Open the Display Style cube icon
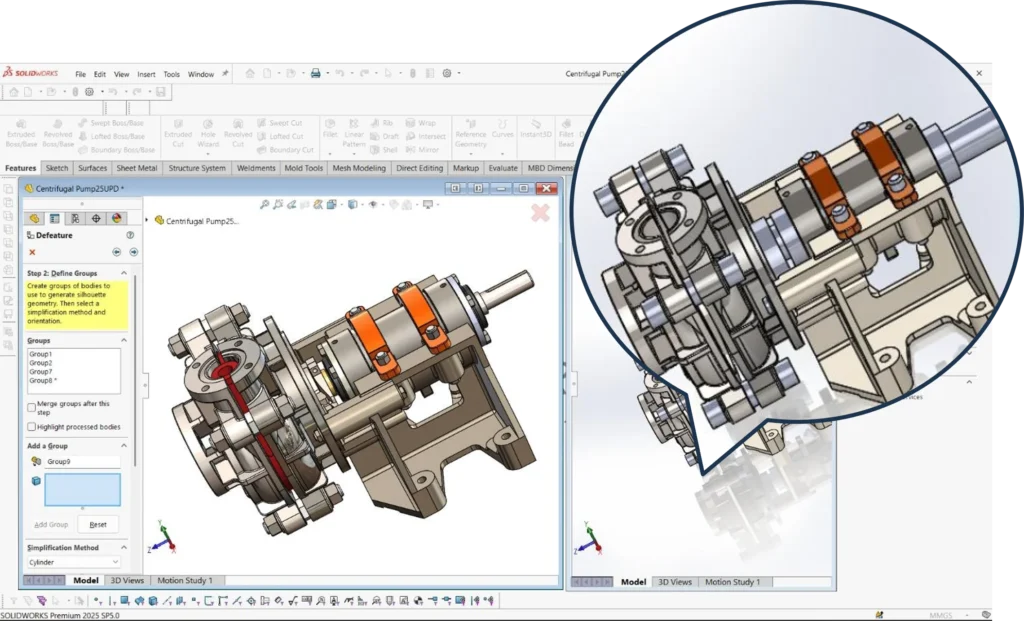Viewport: 1024px width, 621px height. pyautogui.click(x=352, y=205)
